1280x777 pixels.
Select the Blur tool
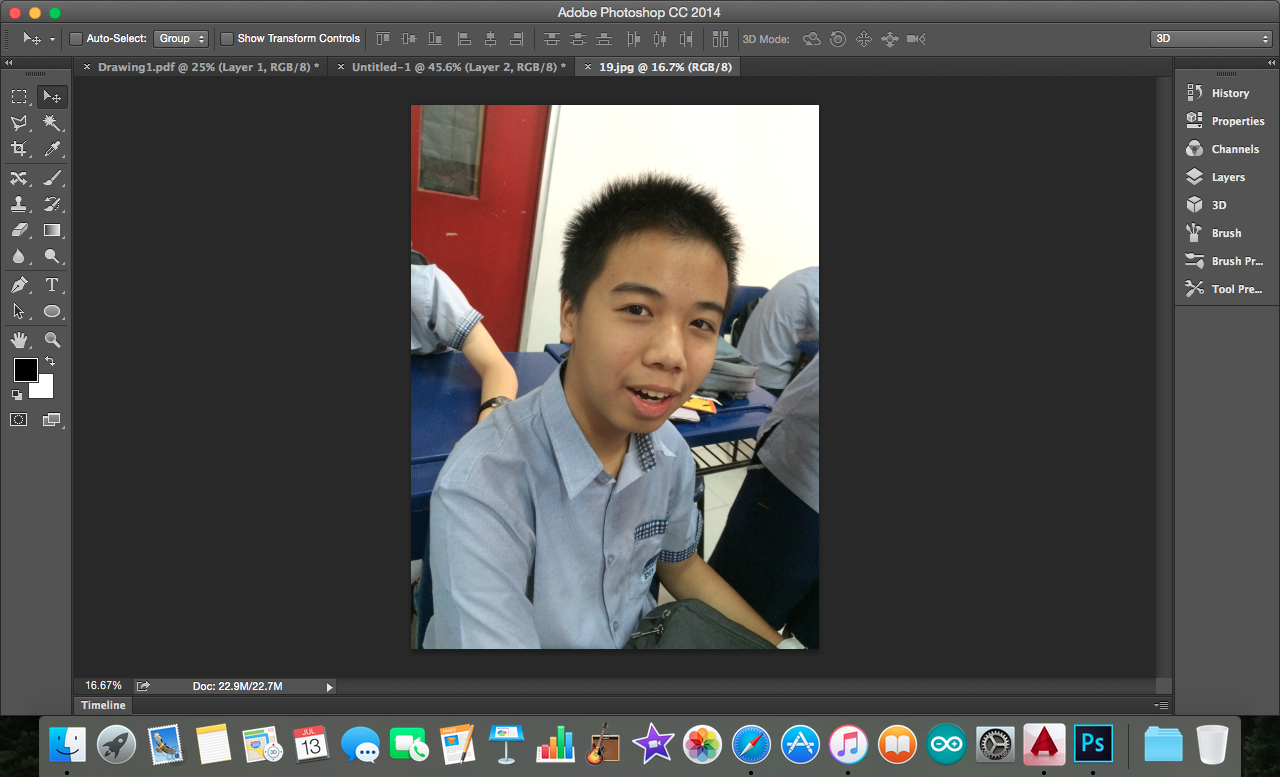tap(19, 256)
